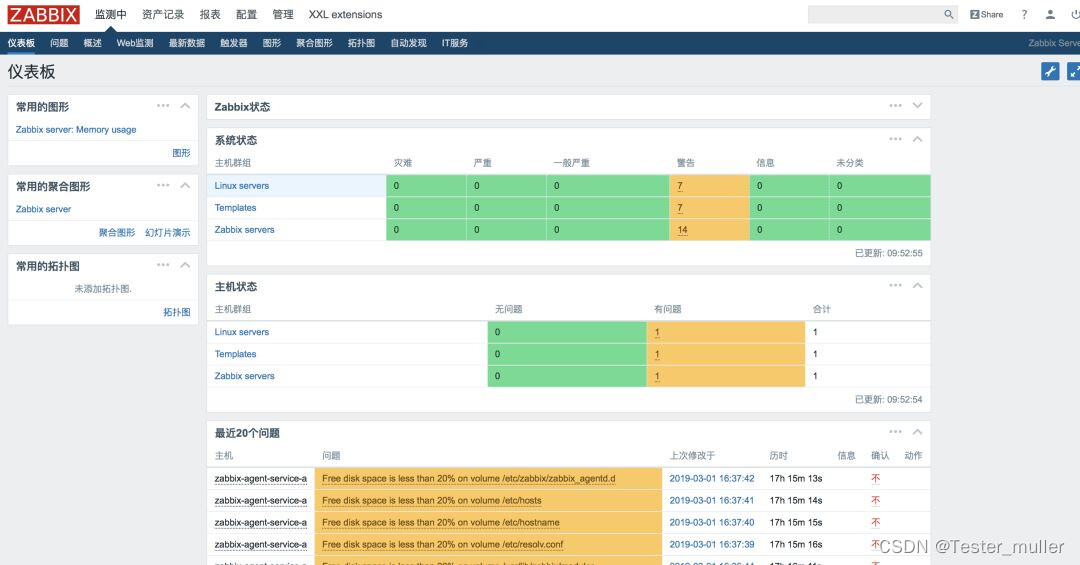Click the top search input field
1080x565 pixels.
[x=875, y=14]
